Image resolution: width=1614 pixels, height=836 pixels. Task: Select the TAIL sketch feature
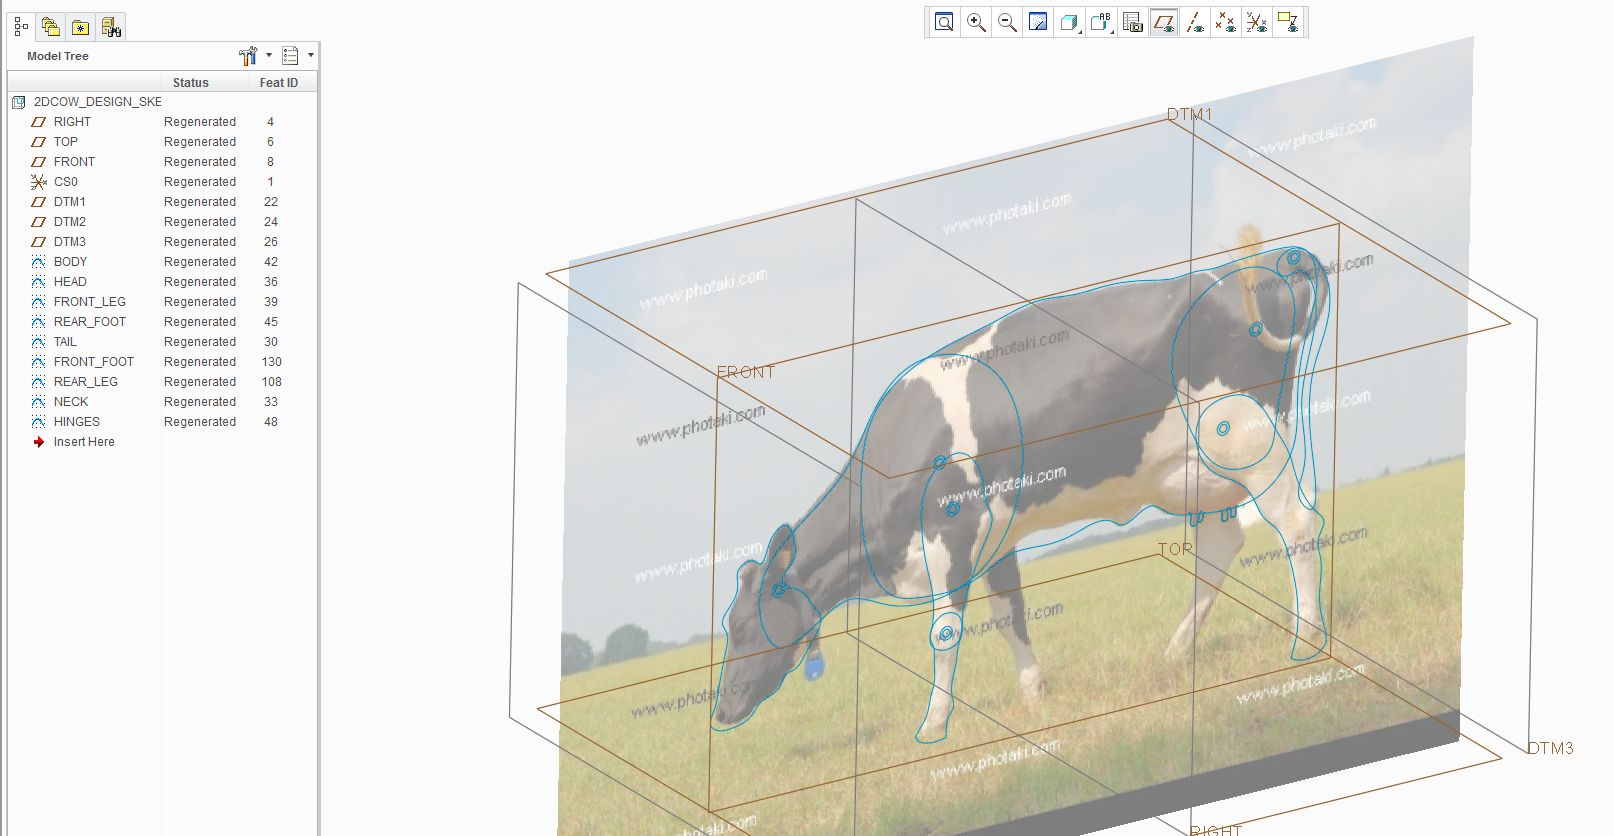click(65, 342)
